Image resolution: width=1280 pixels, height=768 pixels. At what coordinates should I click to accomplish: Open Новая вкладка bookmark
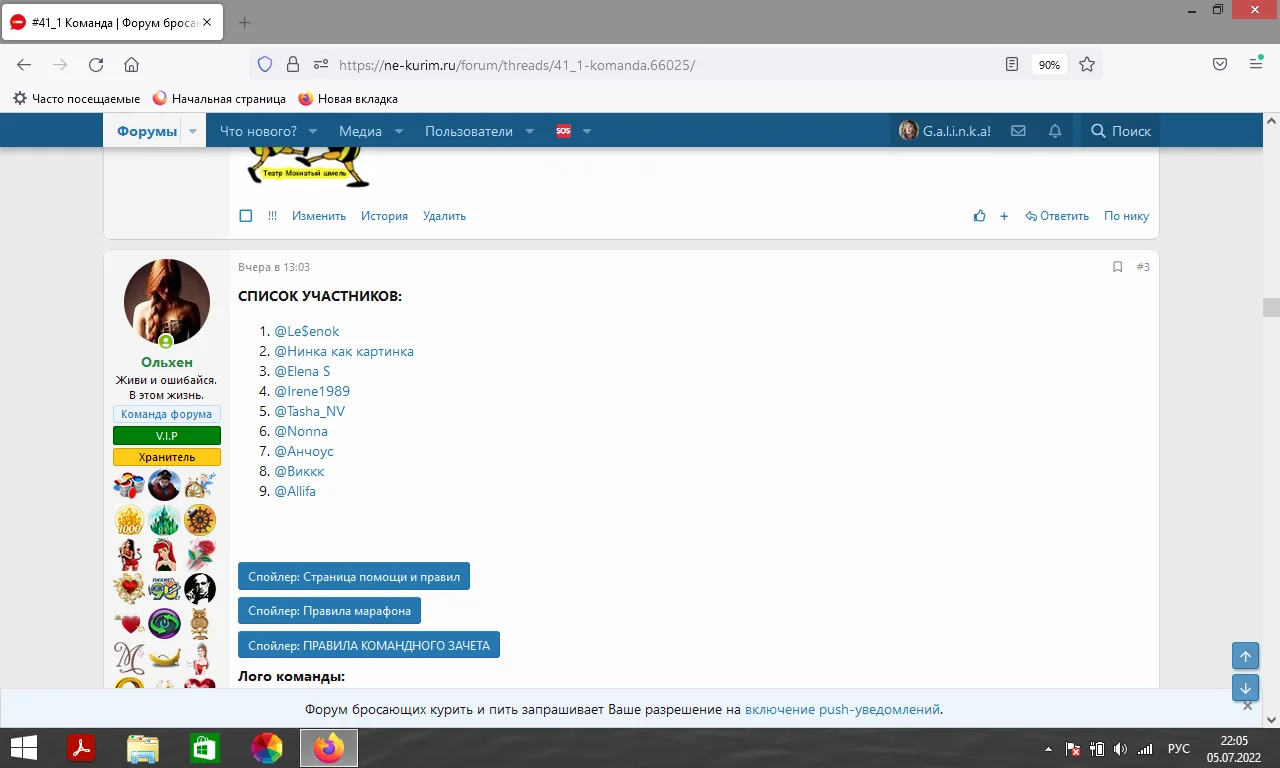(348, 99)
